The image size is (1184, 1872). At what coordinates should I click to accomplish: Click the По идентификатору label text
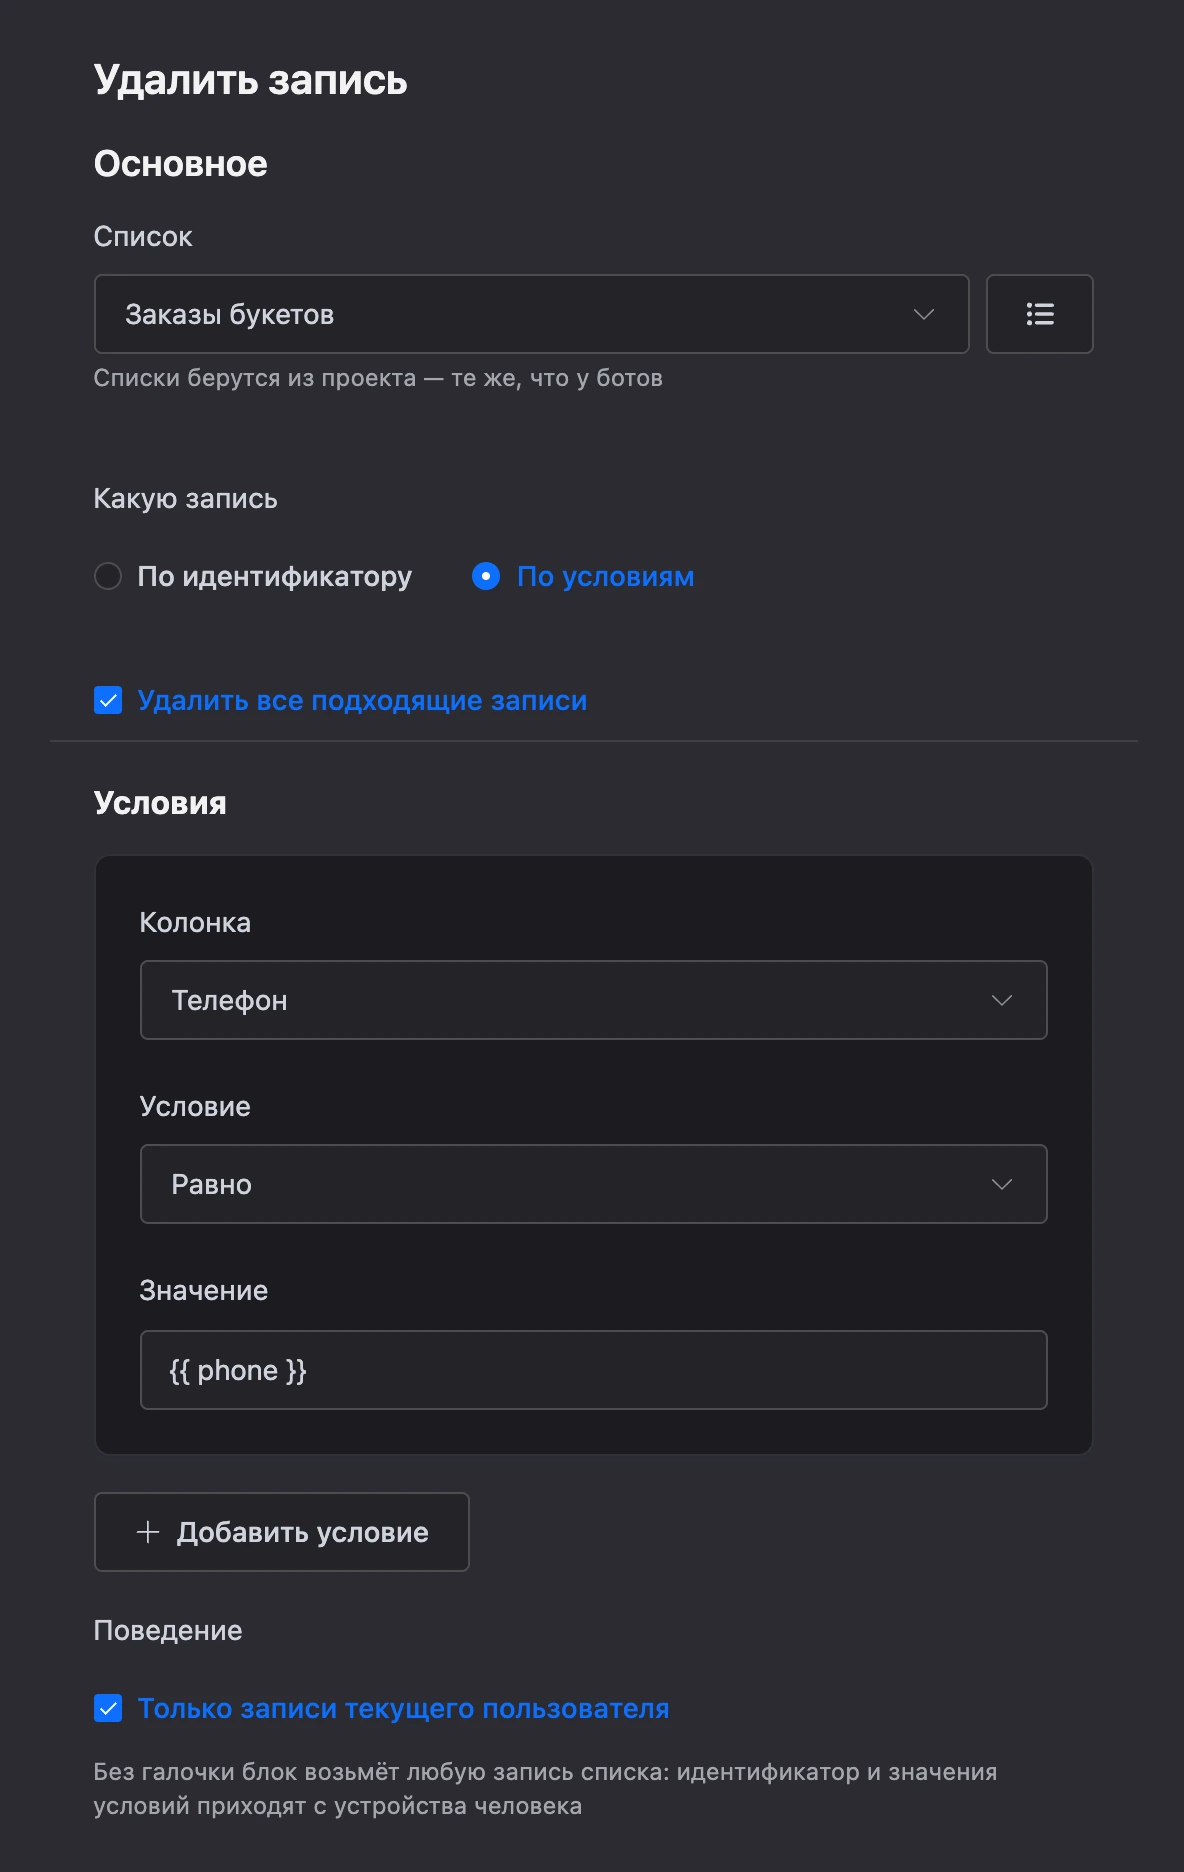click(x=275, y=576)
